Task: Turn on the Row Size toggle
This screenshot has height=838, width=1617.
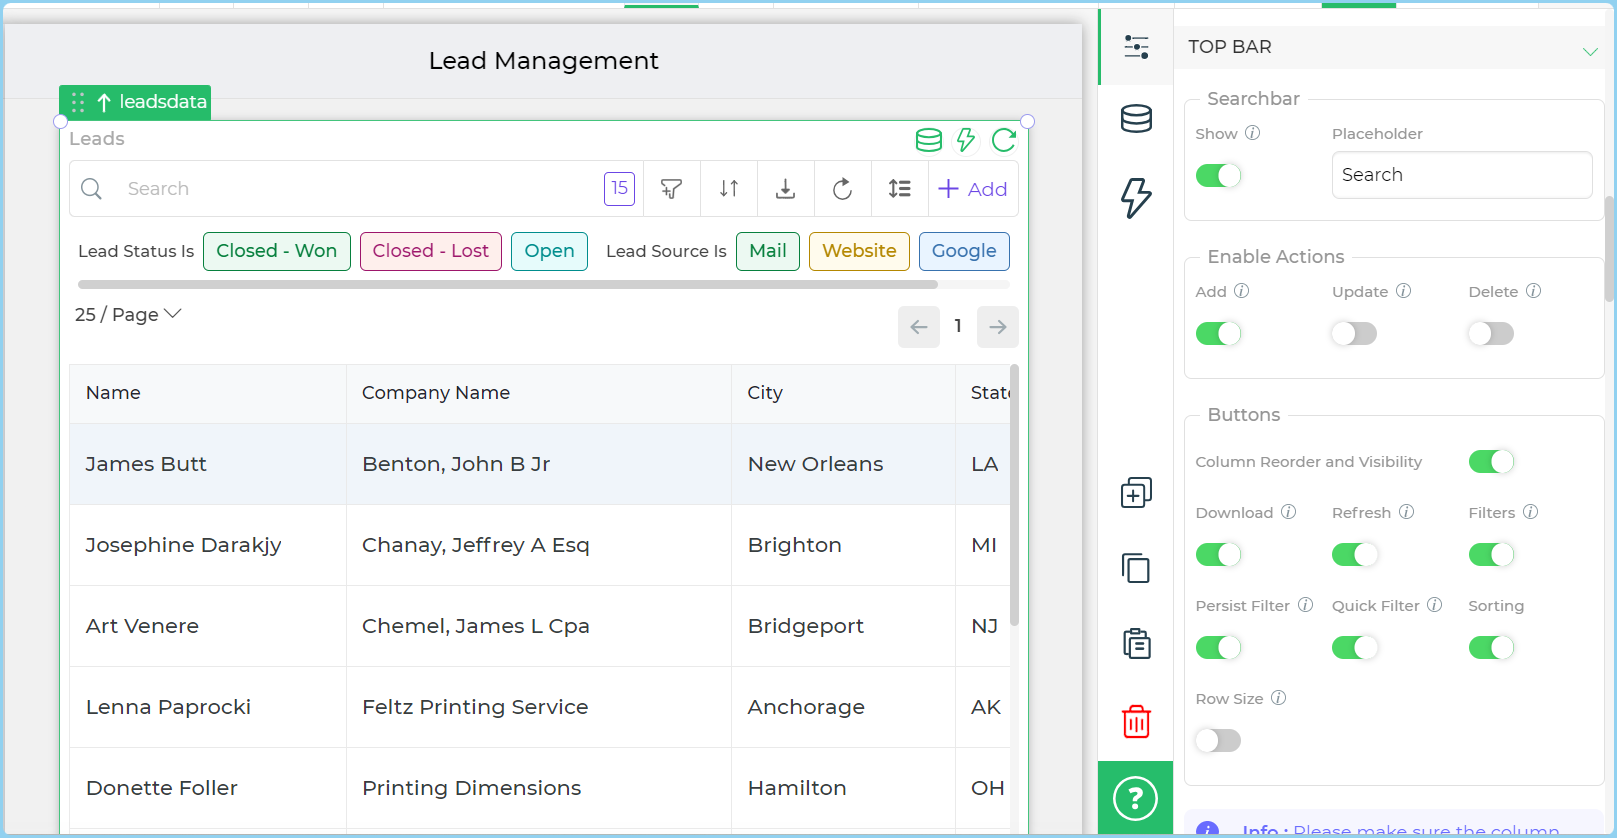Action: (1218, 741)
